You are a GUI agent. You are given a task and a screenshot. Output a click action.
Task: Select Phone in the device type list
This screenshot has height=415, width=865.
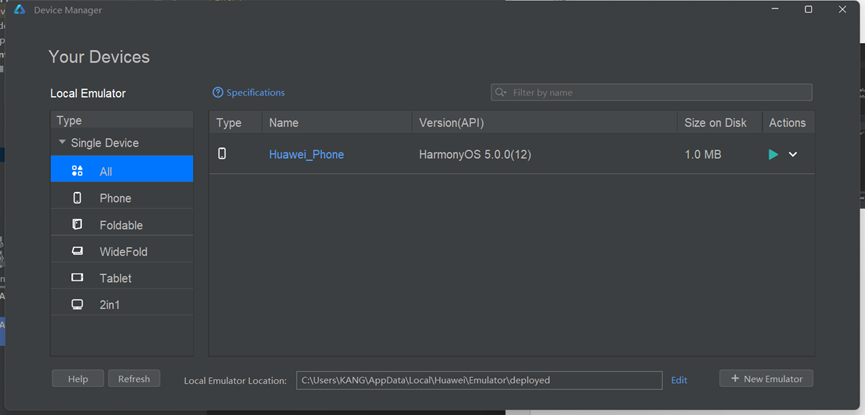point(122,198)
